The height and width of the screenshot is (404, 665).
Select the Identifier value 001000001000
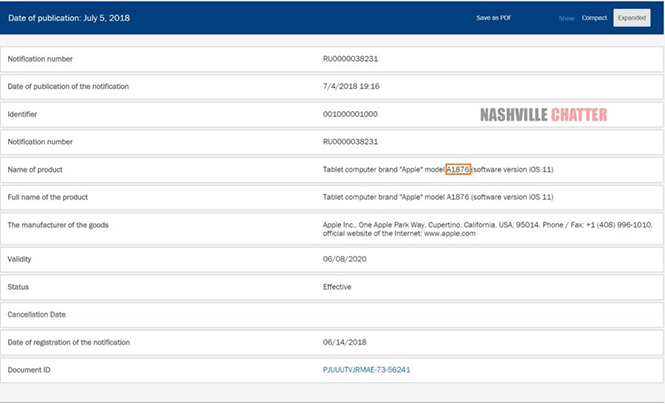click(x=350, y=115)
